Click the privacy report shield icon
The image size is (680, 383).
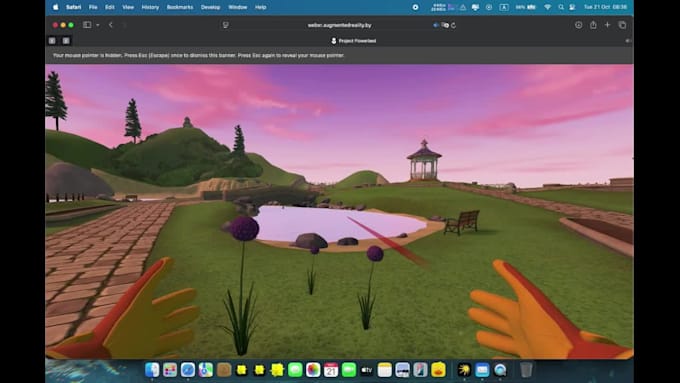[226, 25]
